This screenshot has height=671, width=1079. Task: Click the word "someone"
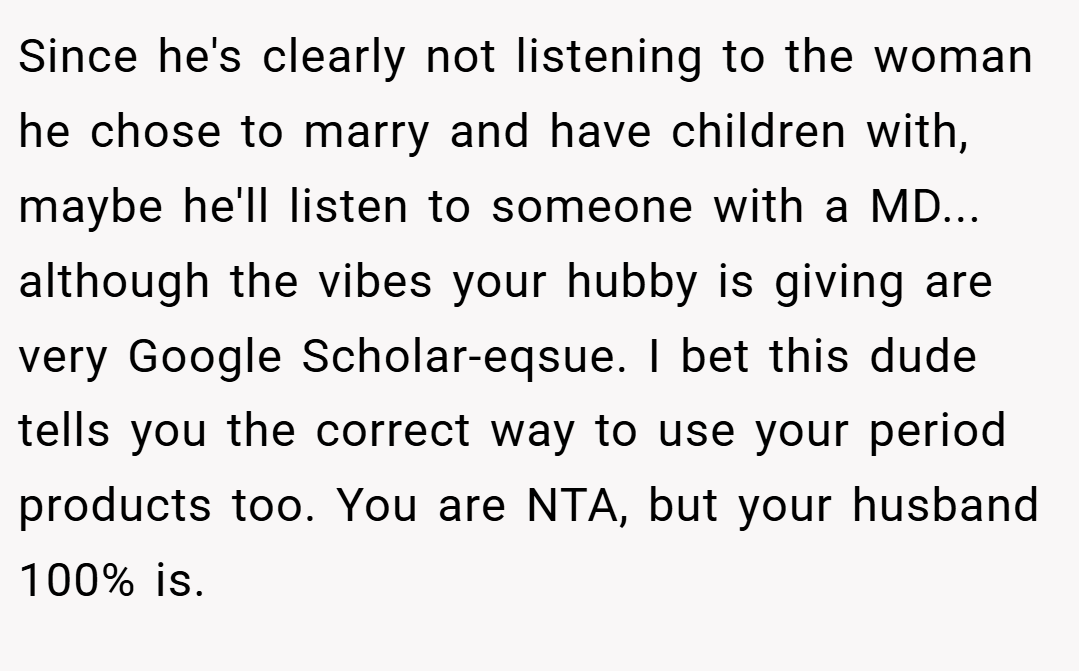(592, 206)
